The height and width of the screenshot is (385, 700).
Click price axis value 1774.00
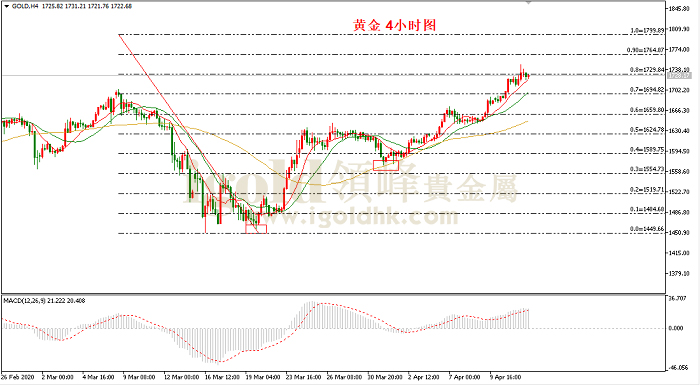679,50
